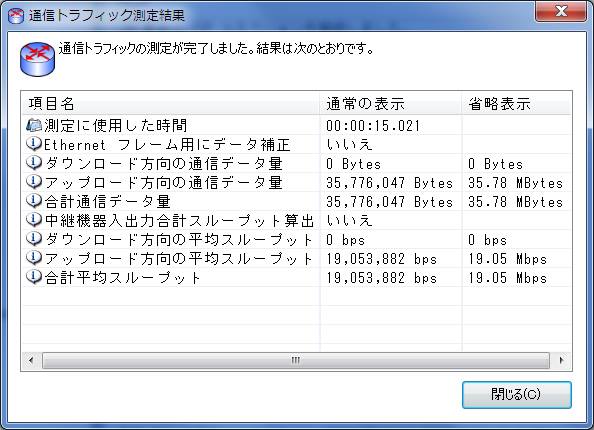The image size is (594, 430).
Task: Select the info icon for アップロード方向の通信データ量
Action: (x=34, y=182)
